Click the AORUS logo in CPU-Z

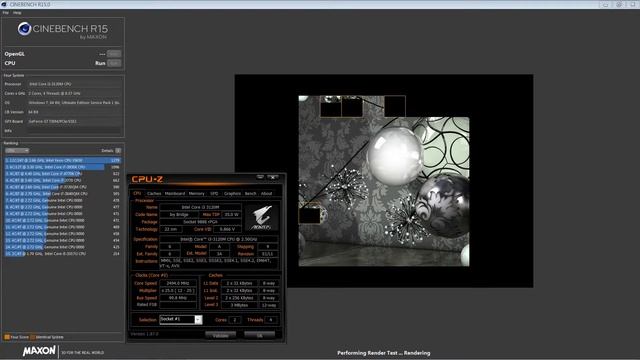coord(262,217)
